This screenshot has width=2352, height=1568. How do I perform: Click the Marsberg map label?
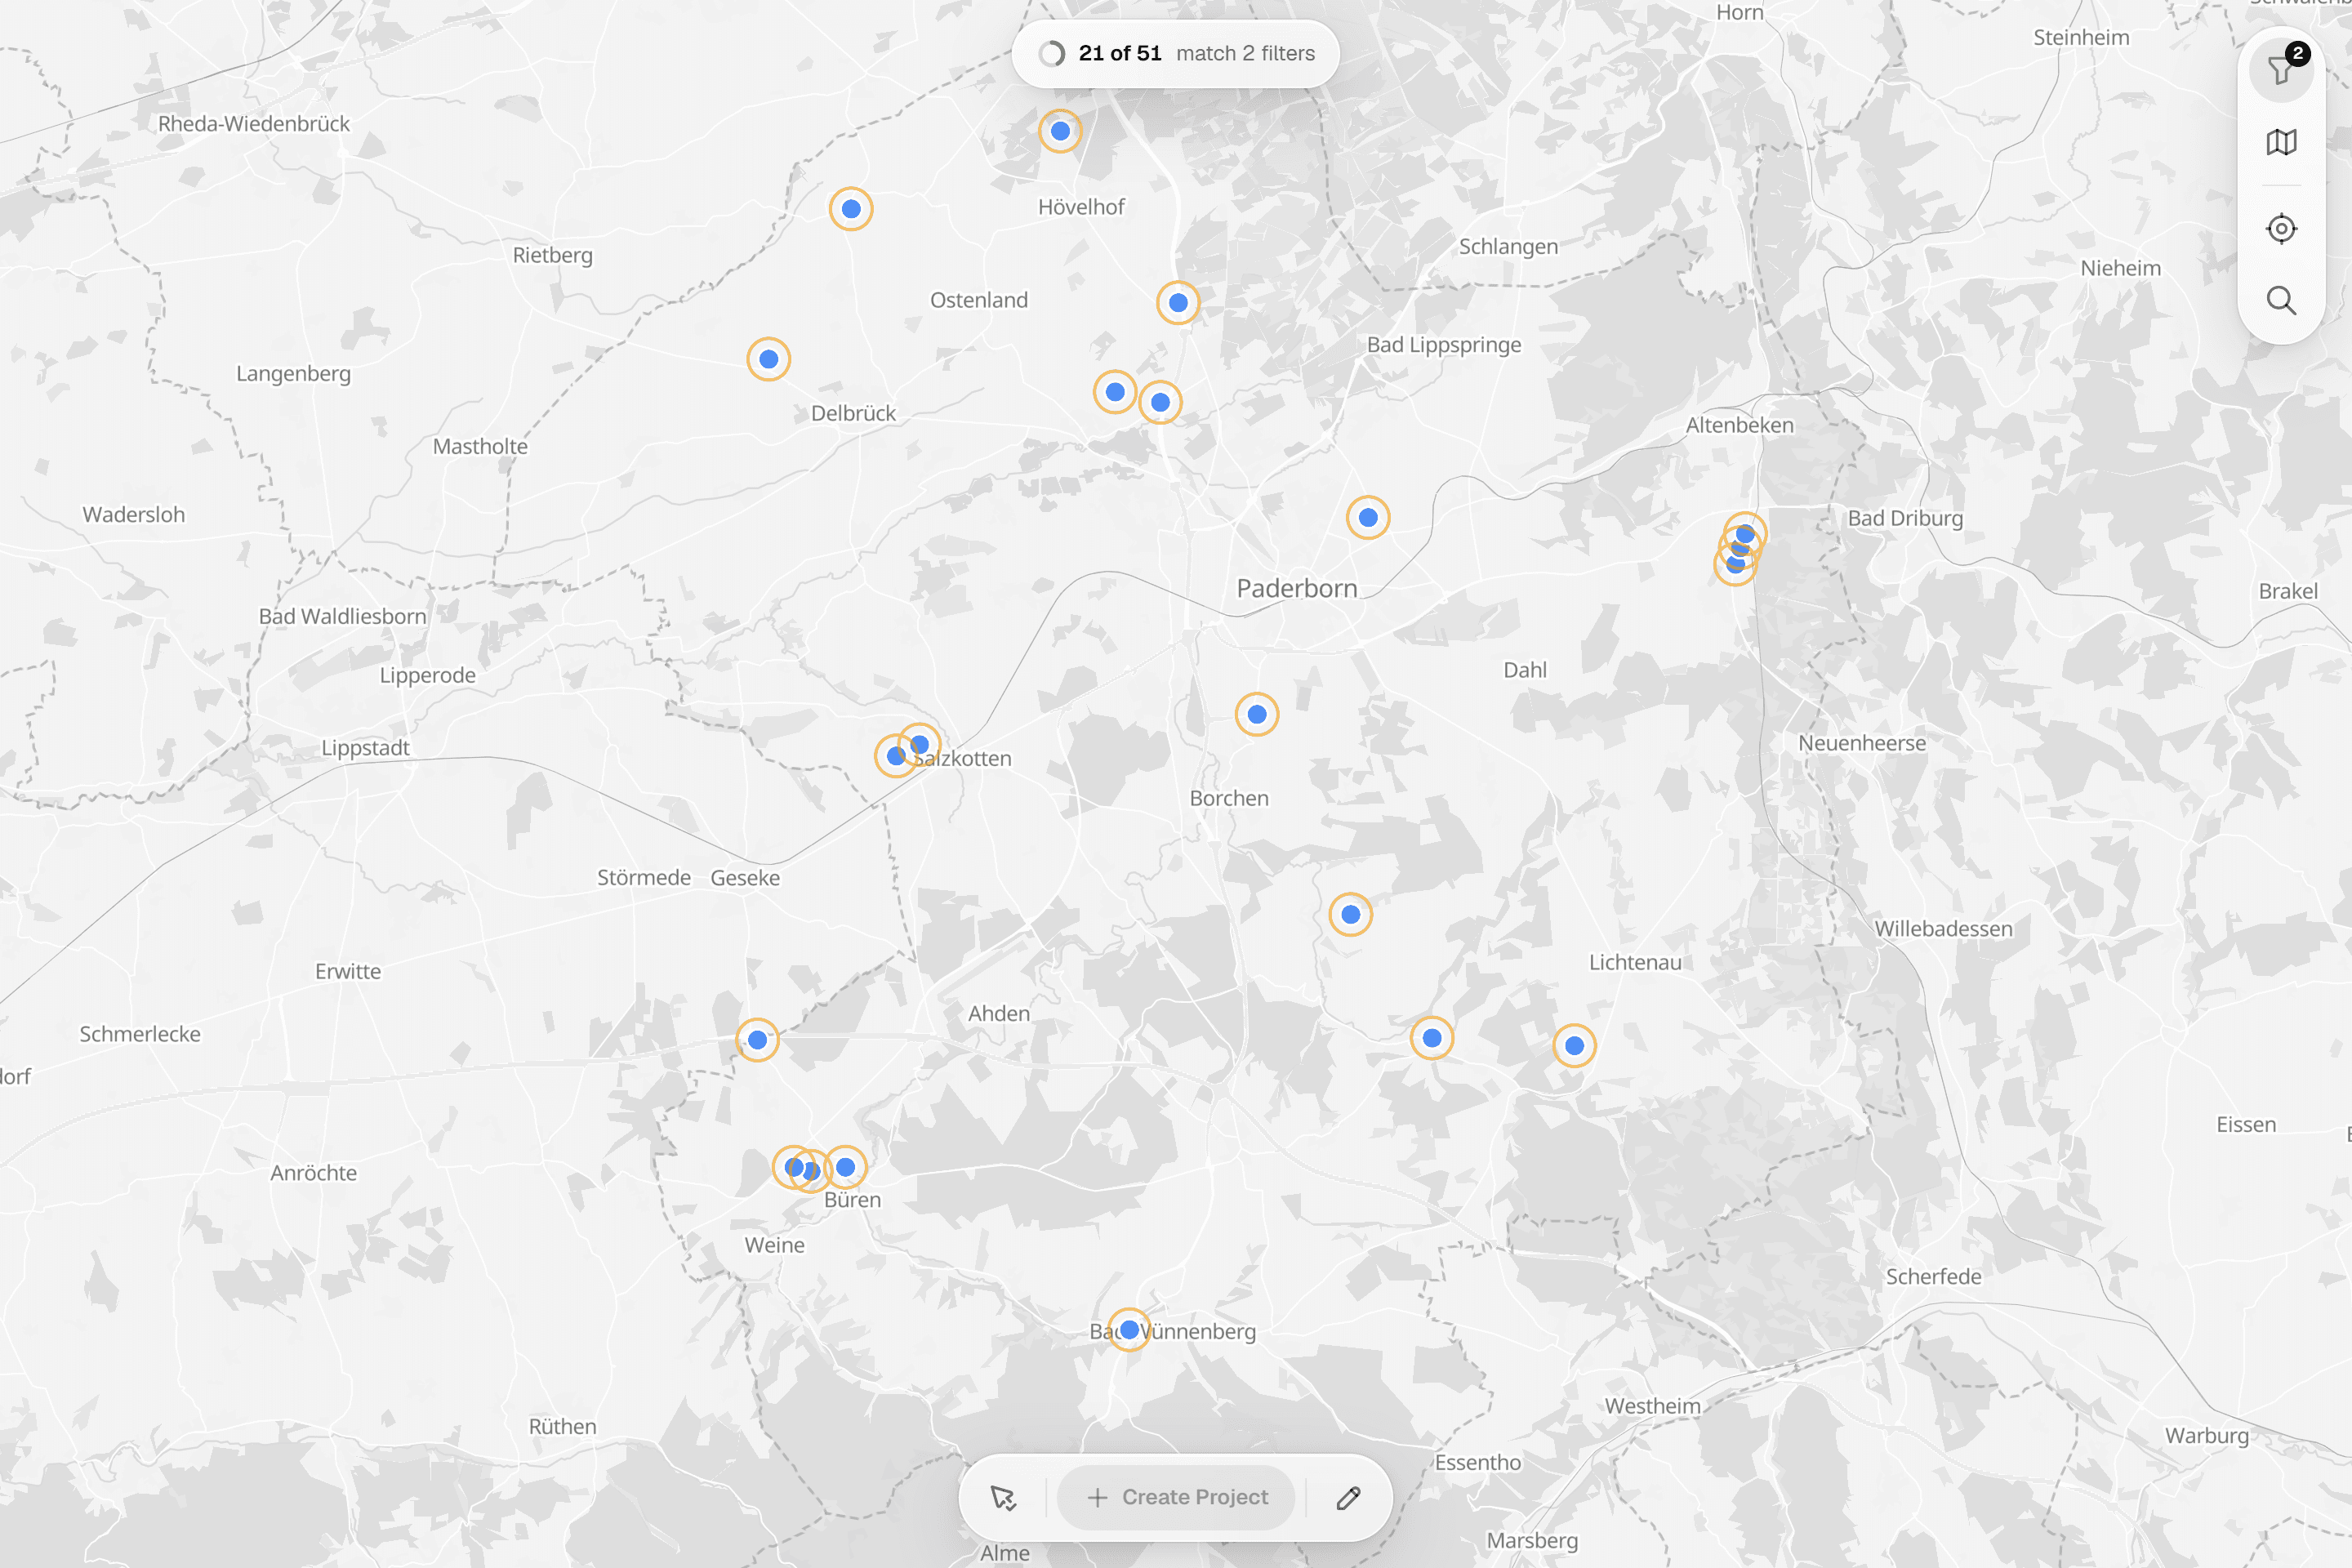1532,1540
